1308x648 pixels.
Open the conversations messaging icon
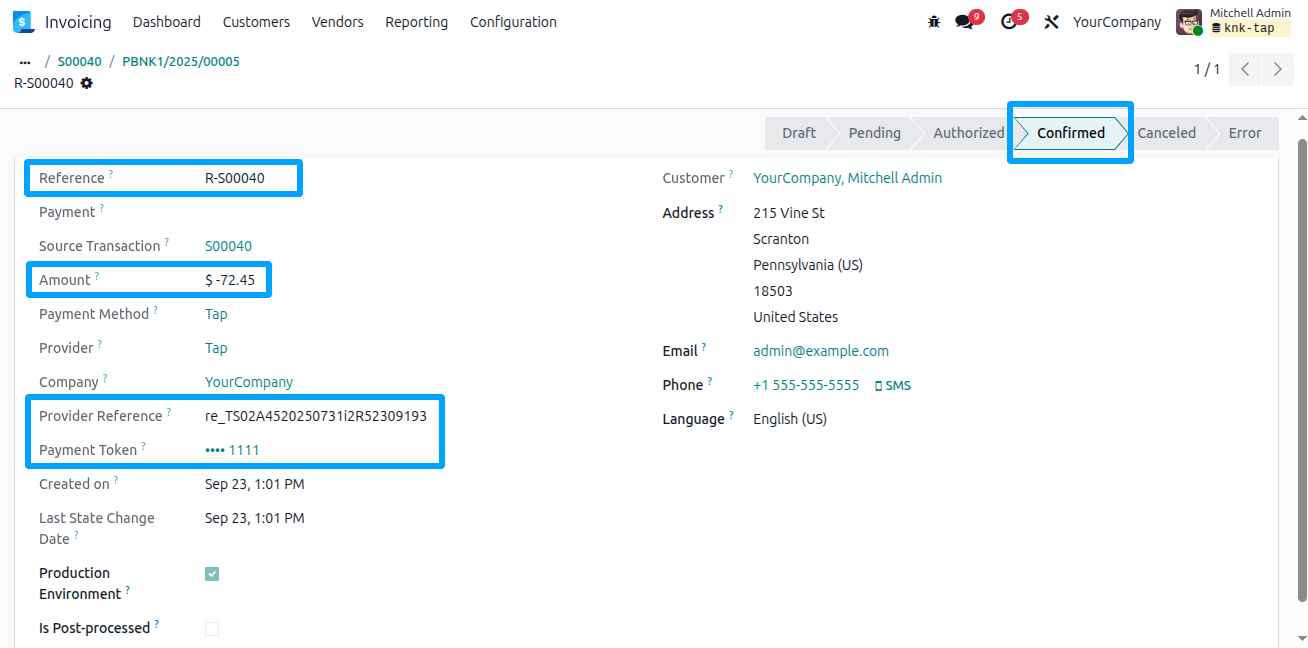[x=963, y=21]
